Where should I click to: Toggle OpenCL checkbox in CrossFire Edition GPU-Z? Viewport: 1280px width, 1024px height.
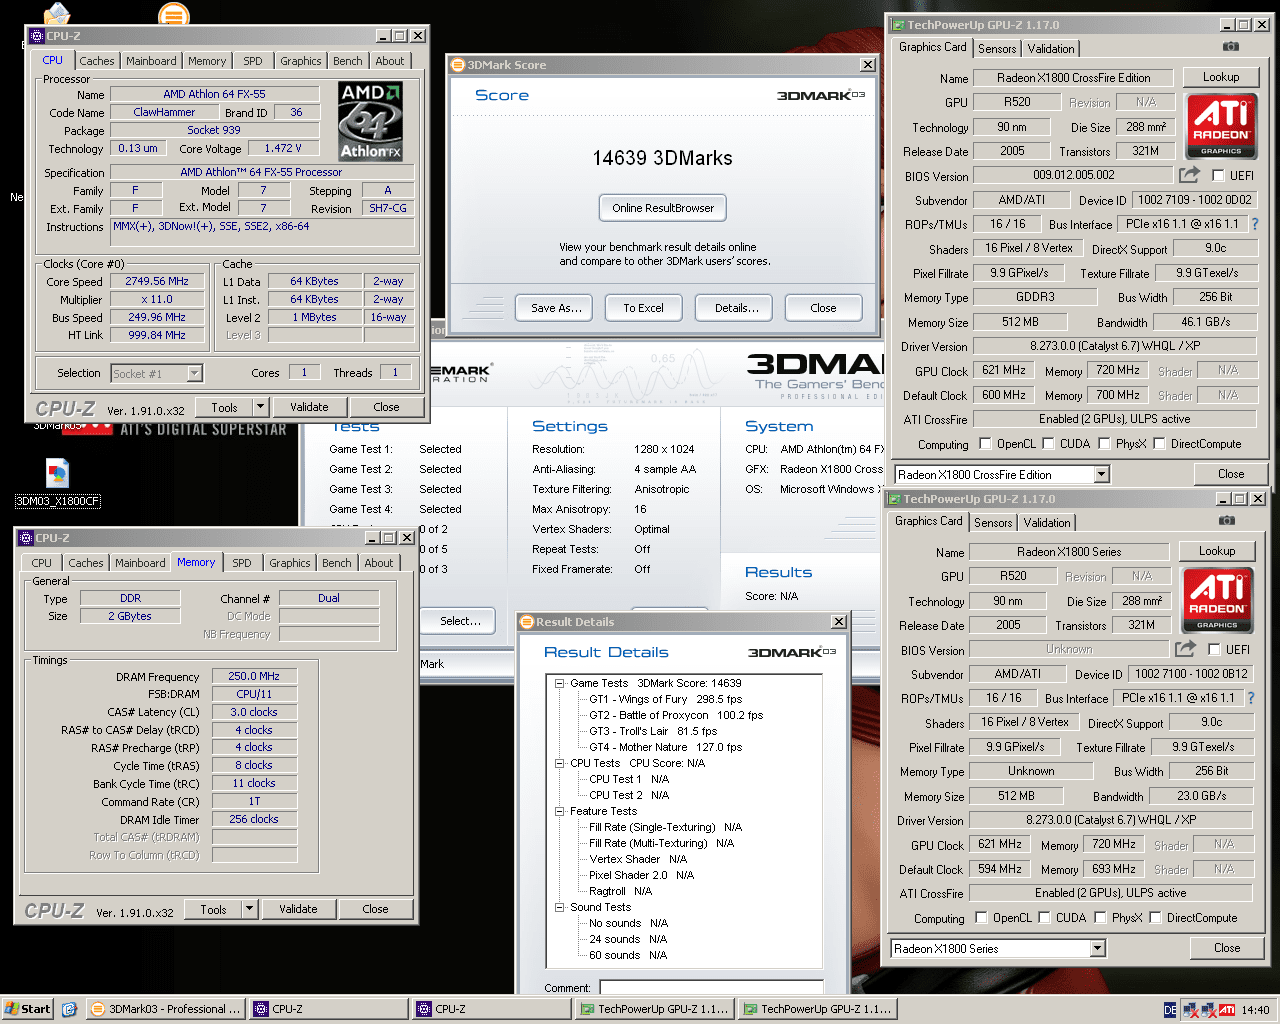pos(985,444)
